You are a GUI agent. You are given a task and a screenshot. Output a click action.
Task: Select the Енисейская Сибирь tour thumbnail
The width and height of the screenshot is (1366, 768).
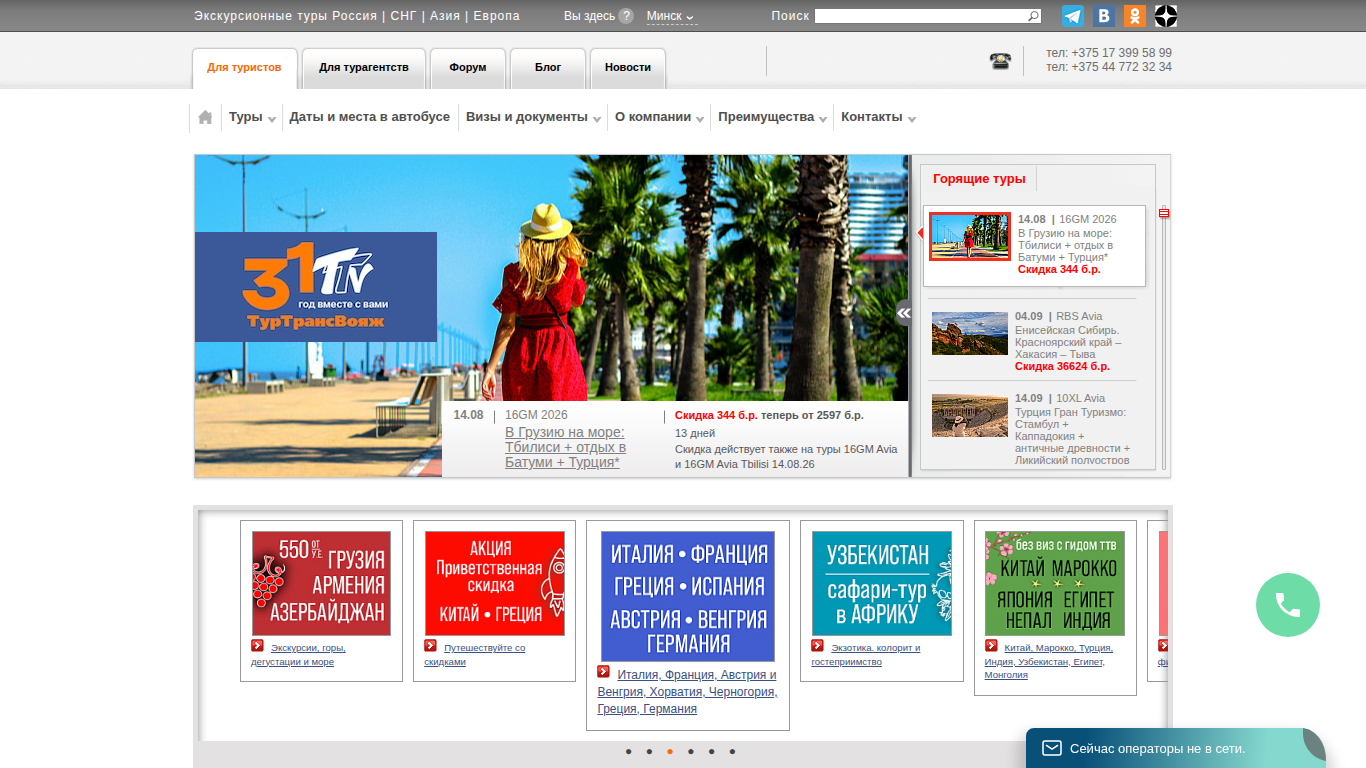(970, 333)
